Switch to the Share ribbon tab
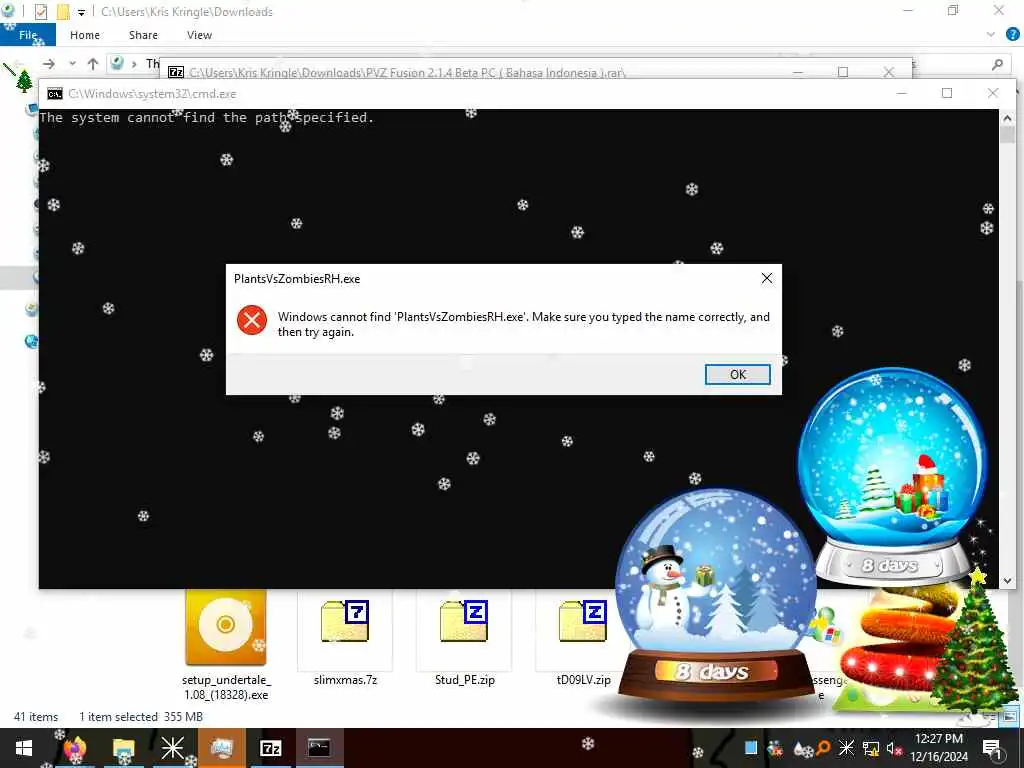1024x768 pixels. tap(143, 35)
